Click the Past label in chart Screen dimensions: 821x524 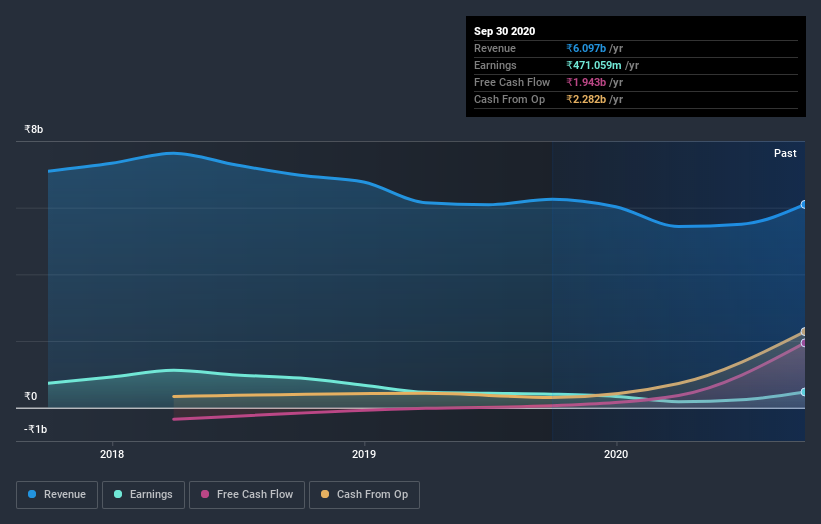[x=785, y=153]
